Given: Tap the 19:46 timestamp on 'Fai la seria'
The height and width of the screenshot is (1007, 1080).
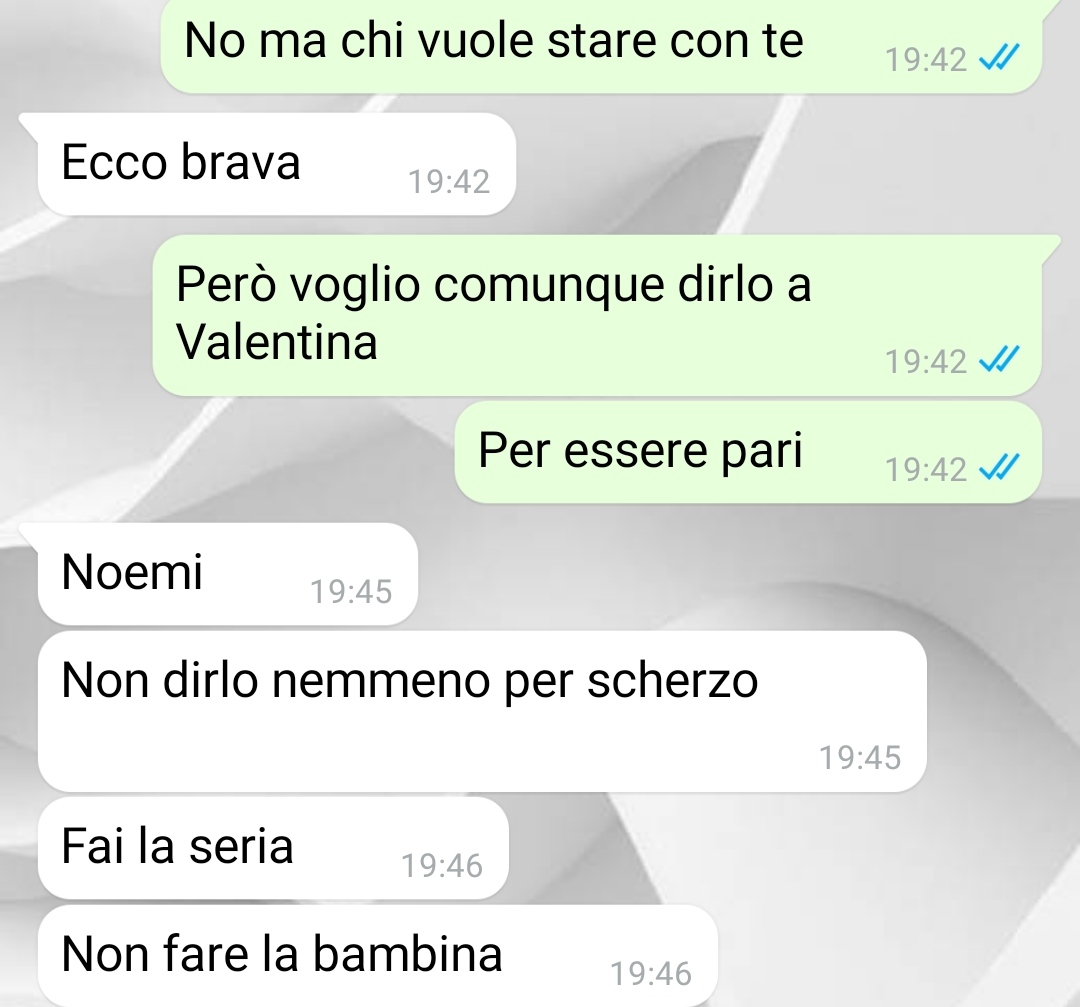Looking at the screenshot, I should click(442, 866).
